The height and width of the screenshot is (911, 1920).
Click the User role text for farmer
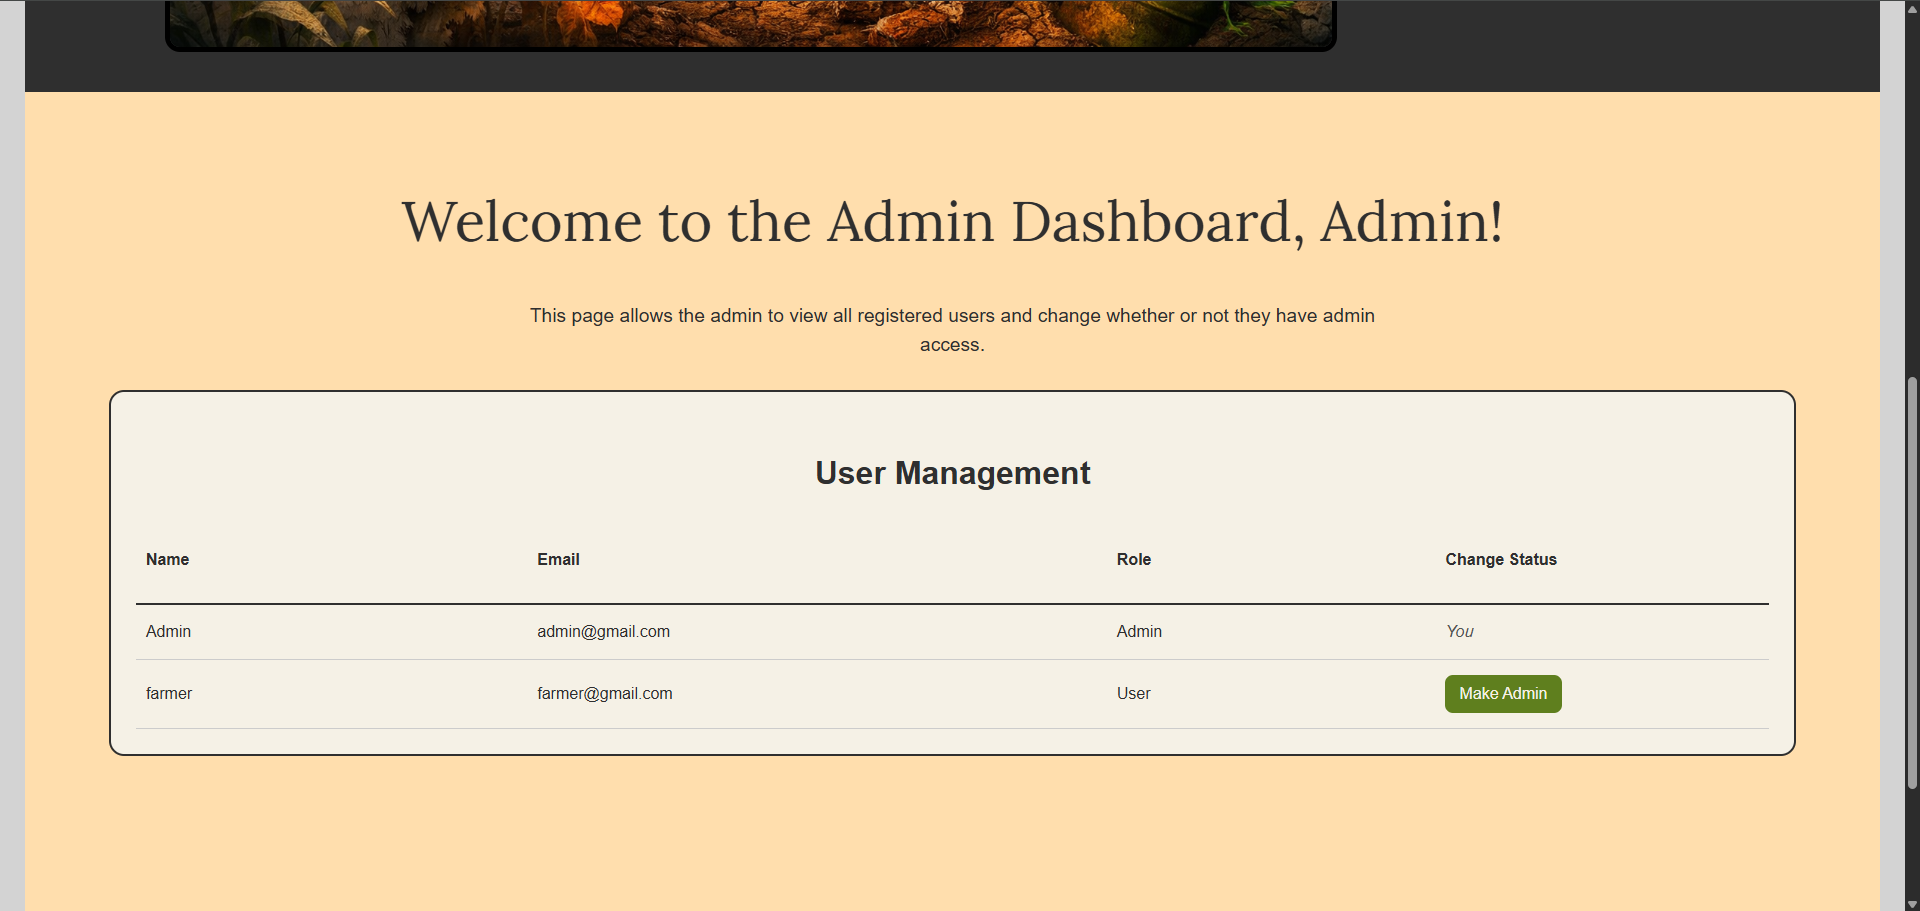(x=1133, y=693)
